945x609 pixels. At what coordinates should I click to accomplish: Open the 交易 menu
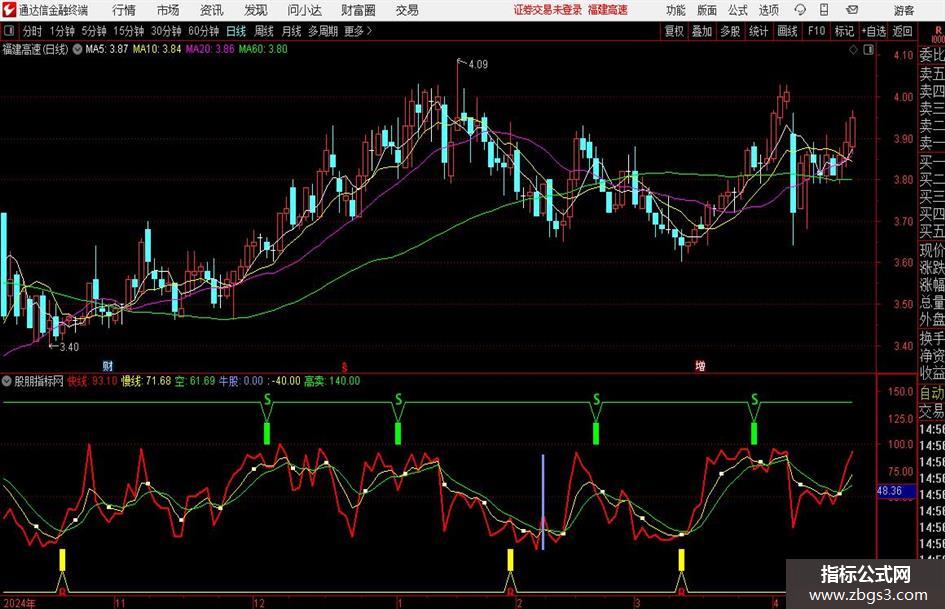(407, 10)
